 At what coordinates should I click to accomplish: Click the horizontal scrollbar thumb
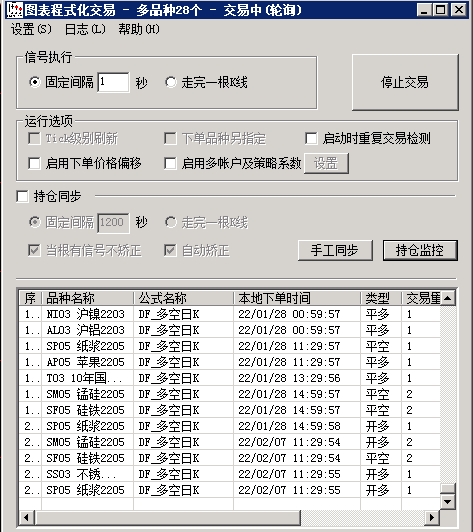click(167, 517)
